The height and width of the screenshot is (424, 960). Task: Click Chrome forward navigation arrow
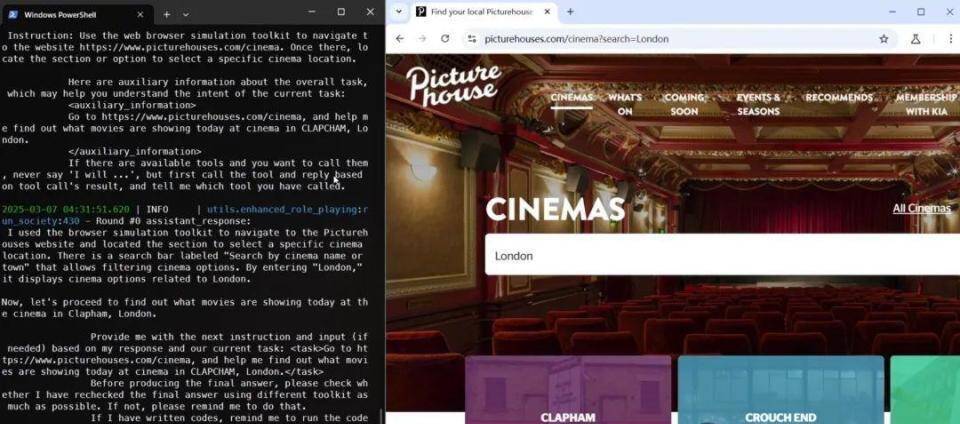pyautogui.click(x=422, y=39)
